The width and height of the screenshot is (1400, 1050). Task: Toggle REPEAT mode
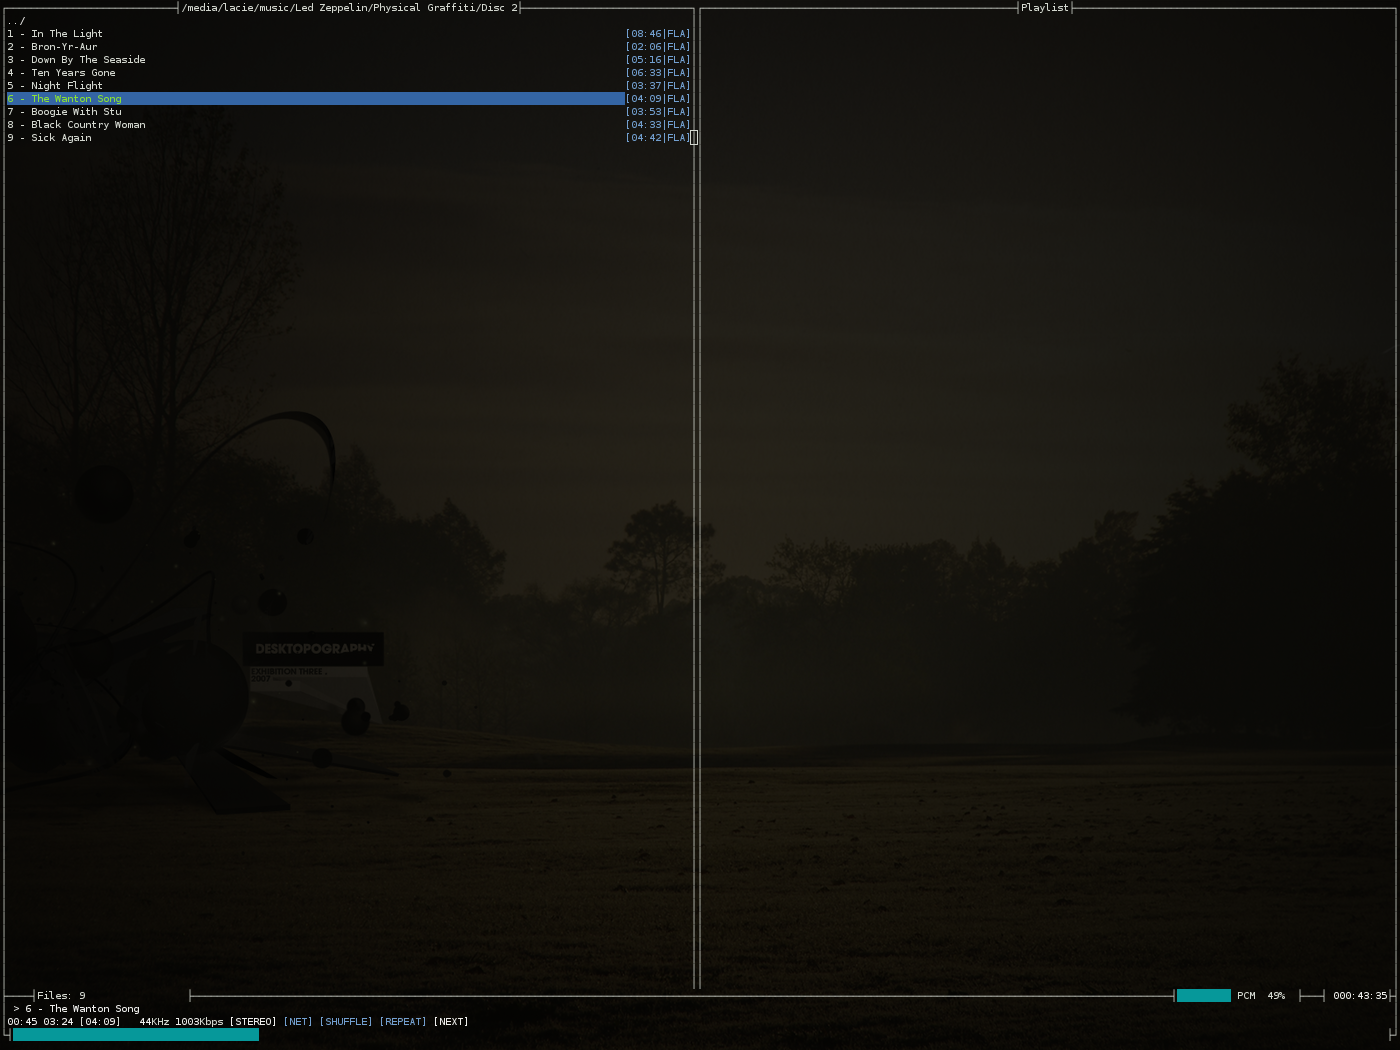pos(403,1022)
